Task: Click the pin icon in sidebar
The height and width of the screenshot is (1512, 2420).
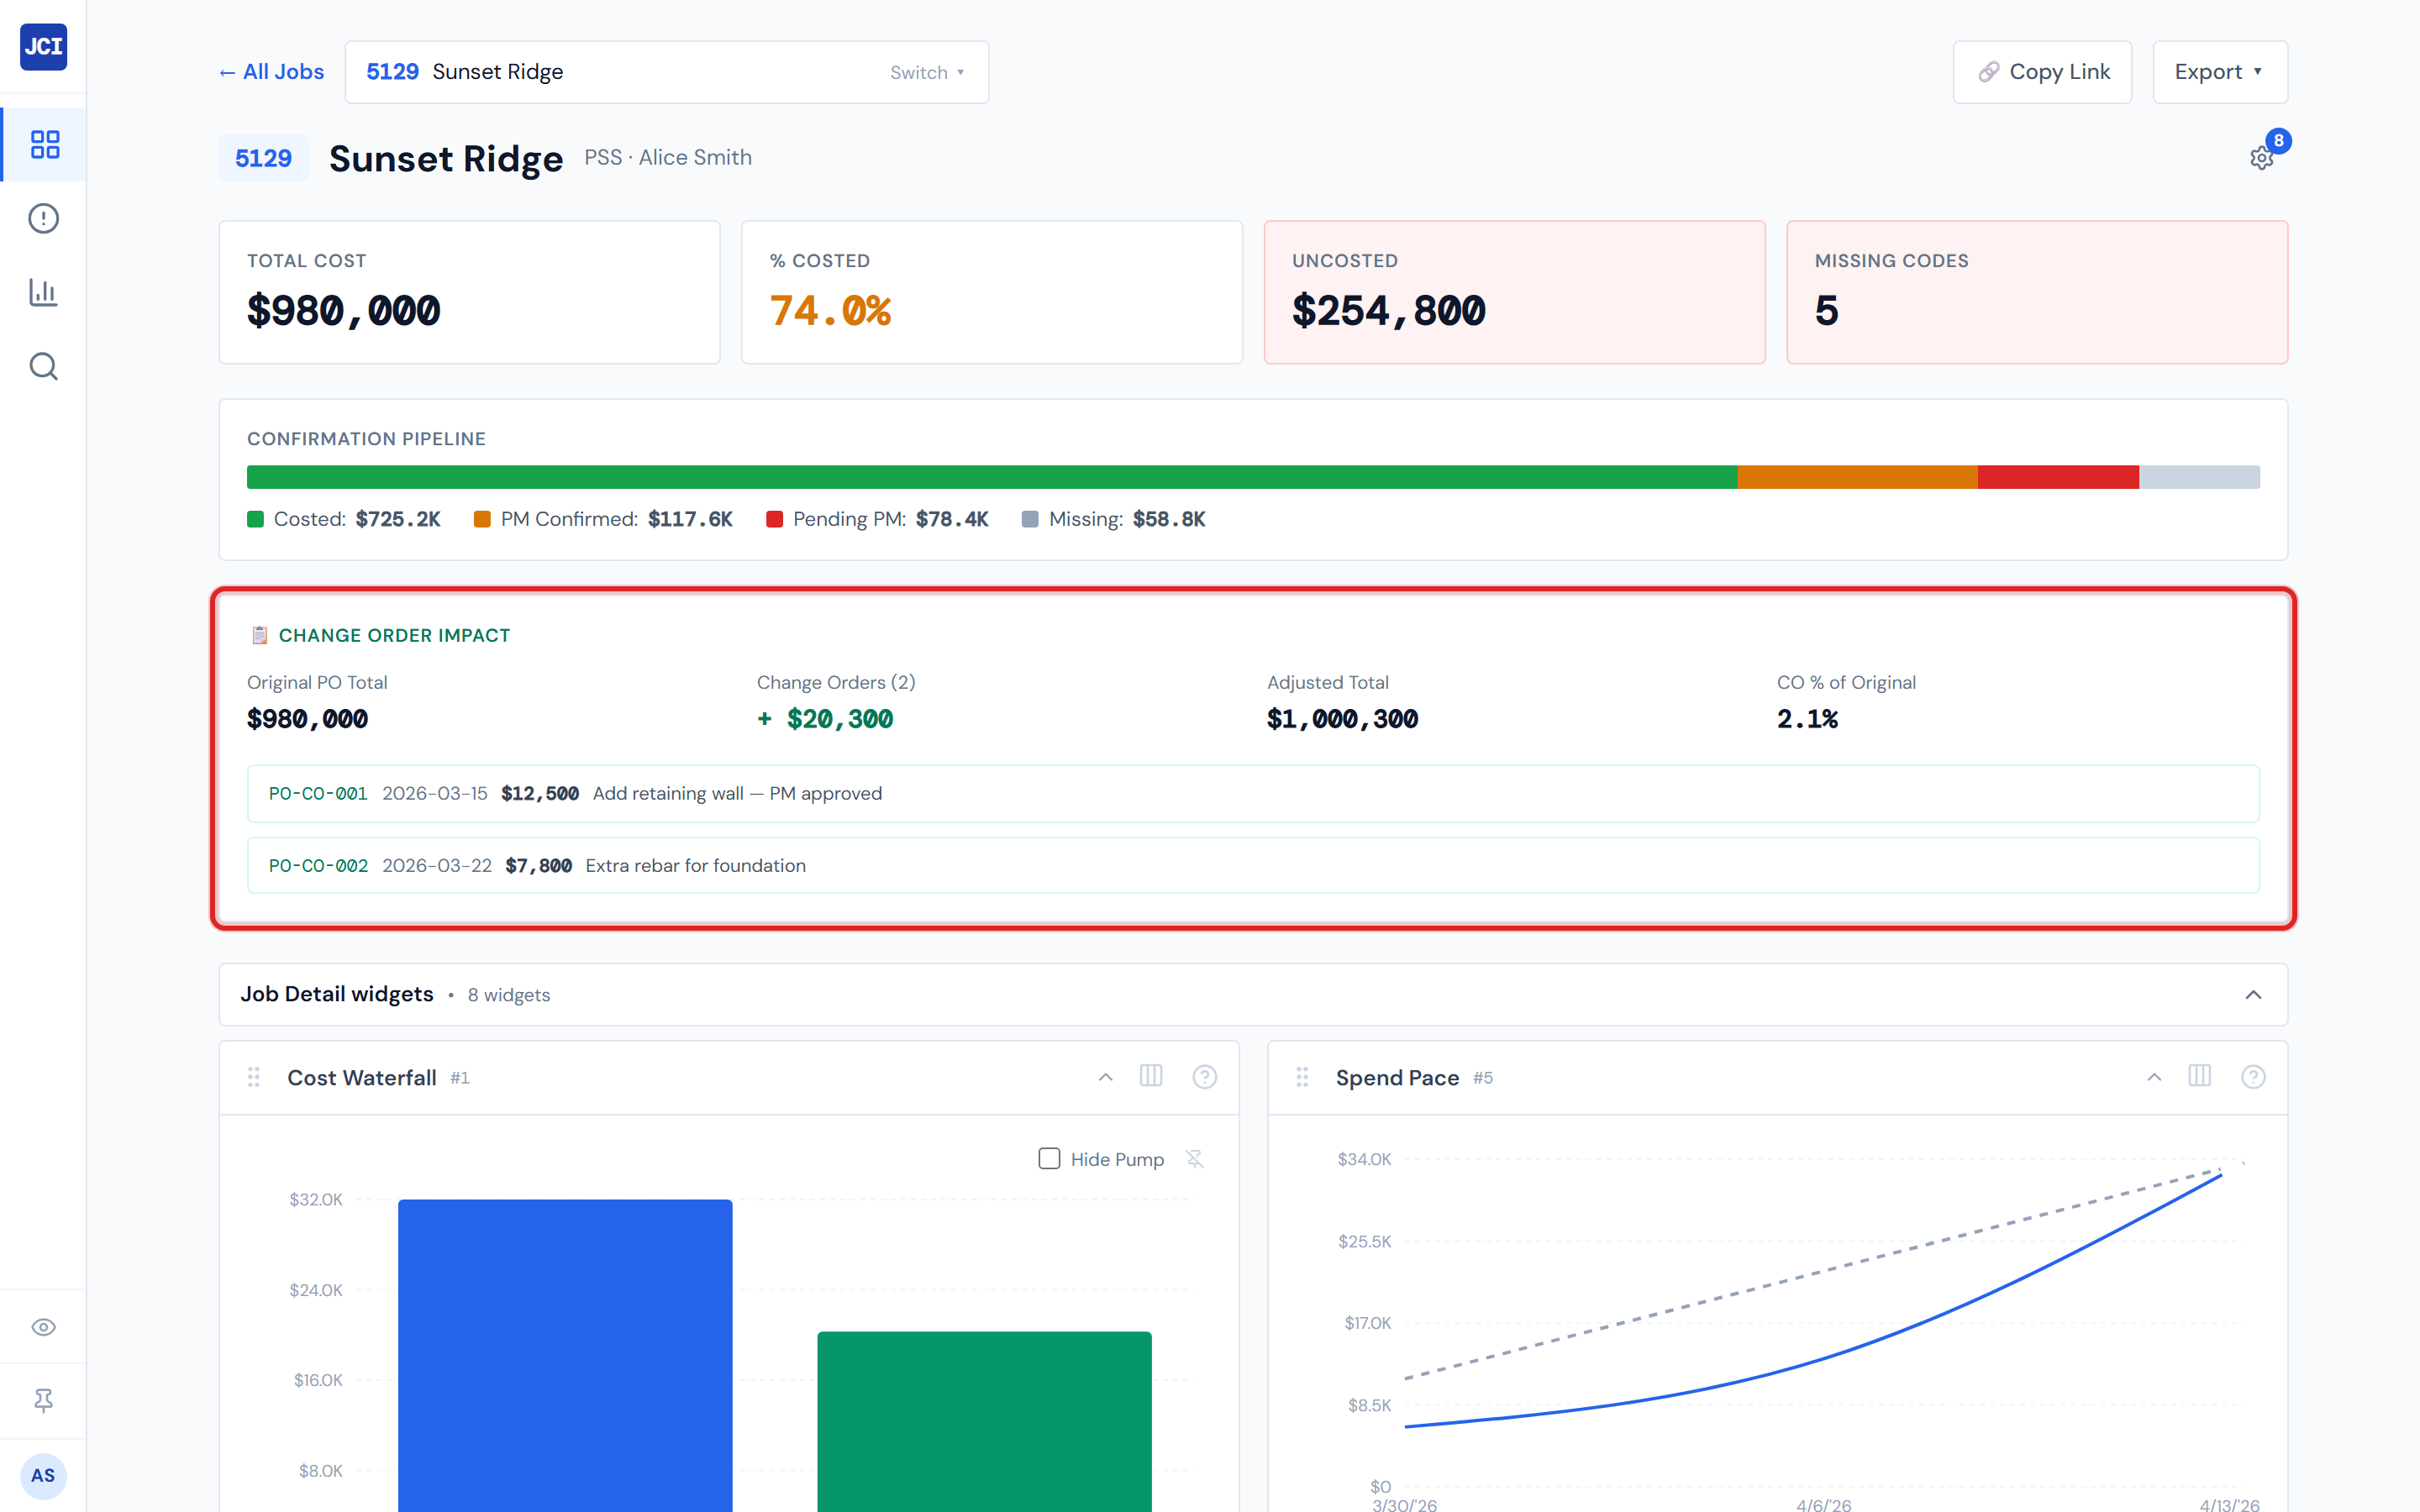Action: pos(44,1400)
